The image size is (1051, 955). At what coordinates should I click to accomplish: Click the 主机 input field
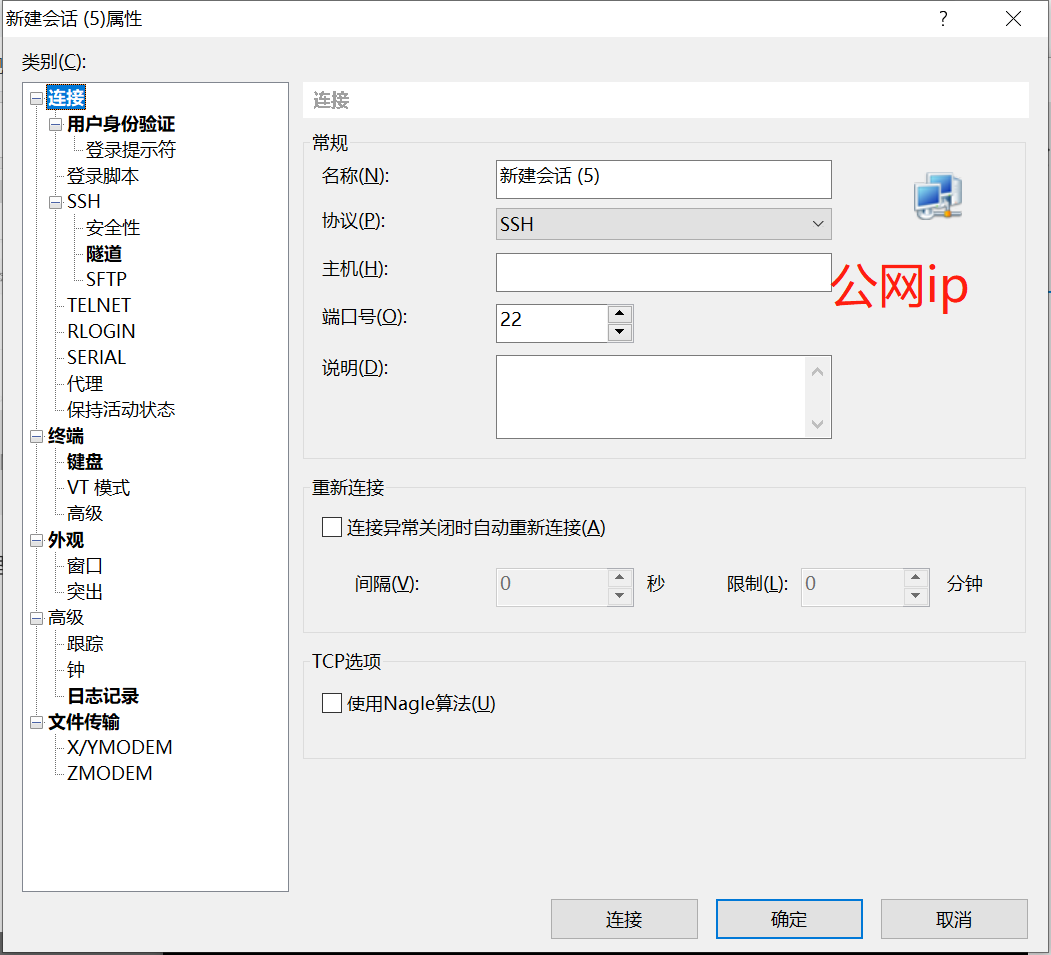[663, 272]
